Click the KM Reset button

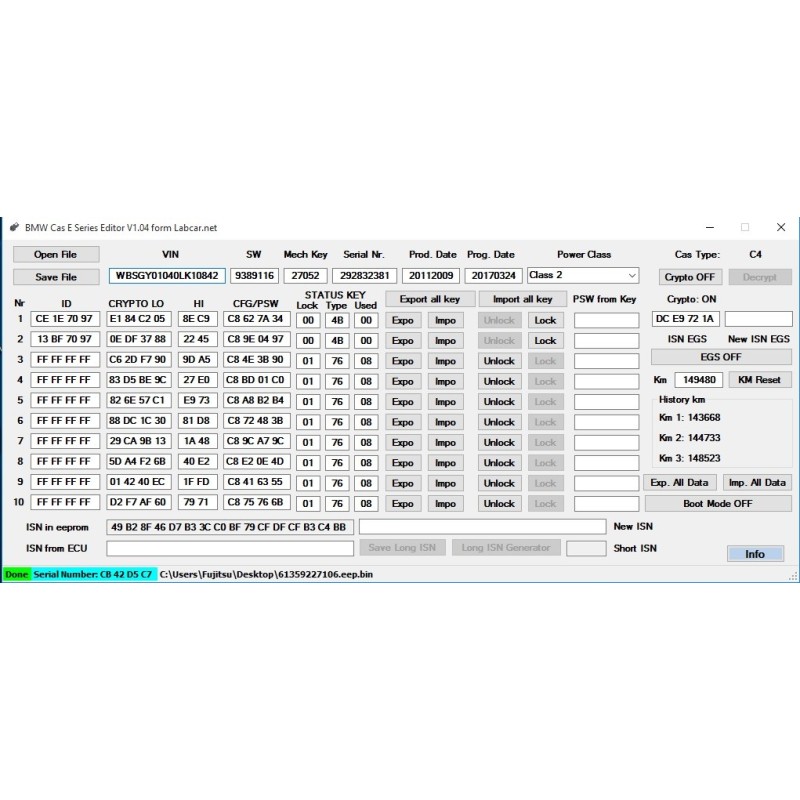point(759,380)
